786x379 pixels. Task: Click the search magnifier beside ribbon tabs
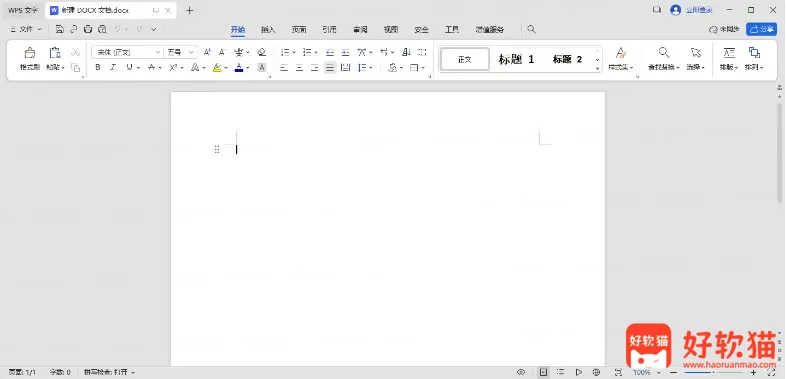click(531, 30)
